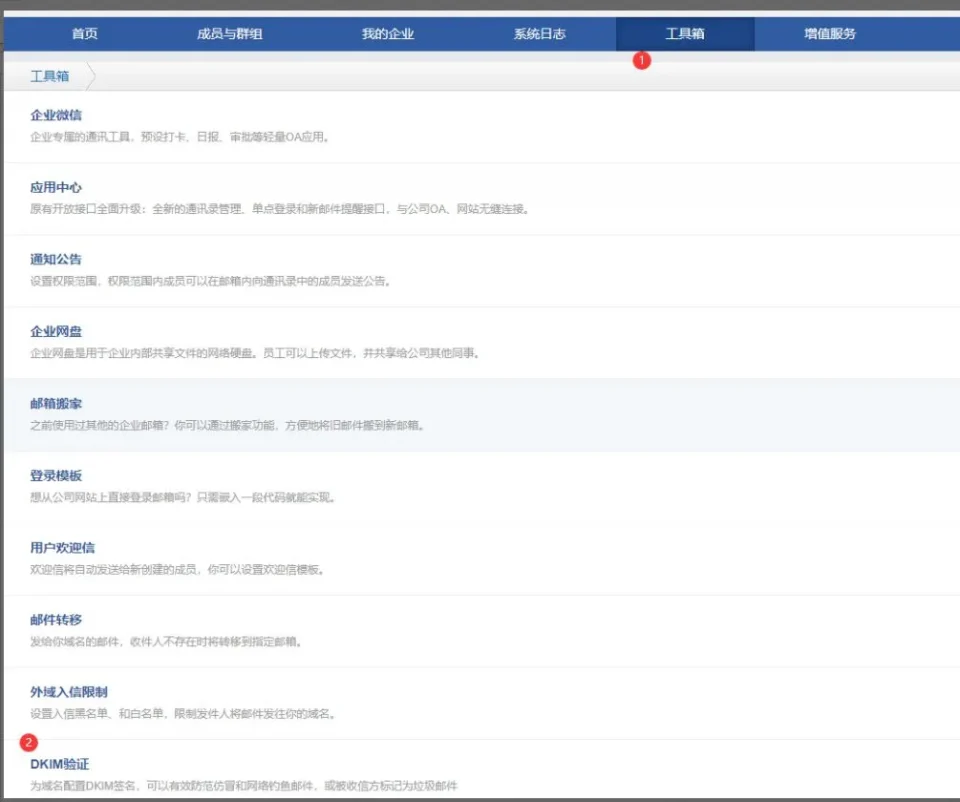This screenshot has height=802, width=960.
Task: Open 外域入信限制 settings
Action: click(68, 692)
